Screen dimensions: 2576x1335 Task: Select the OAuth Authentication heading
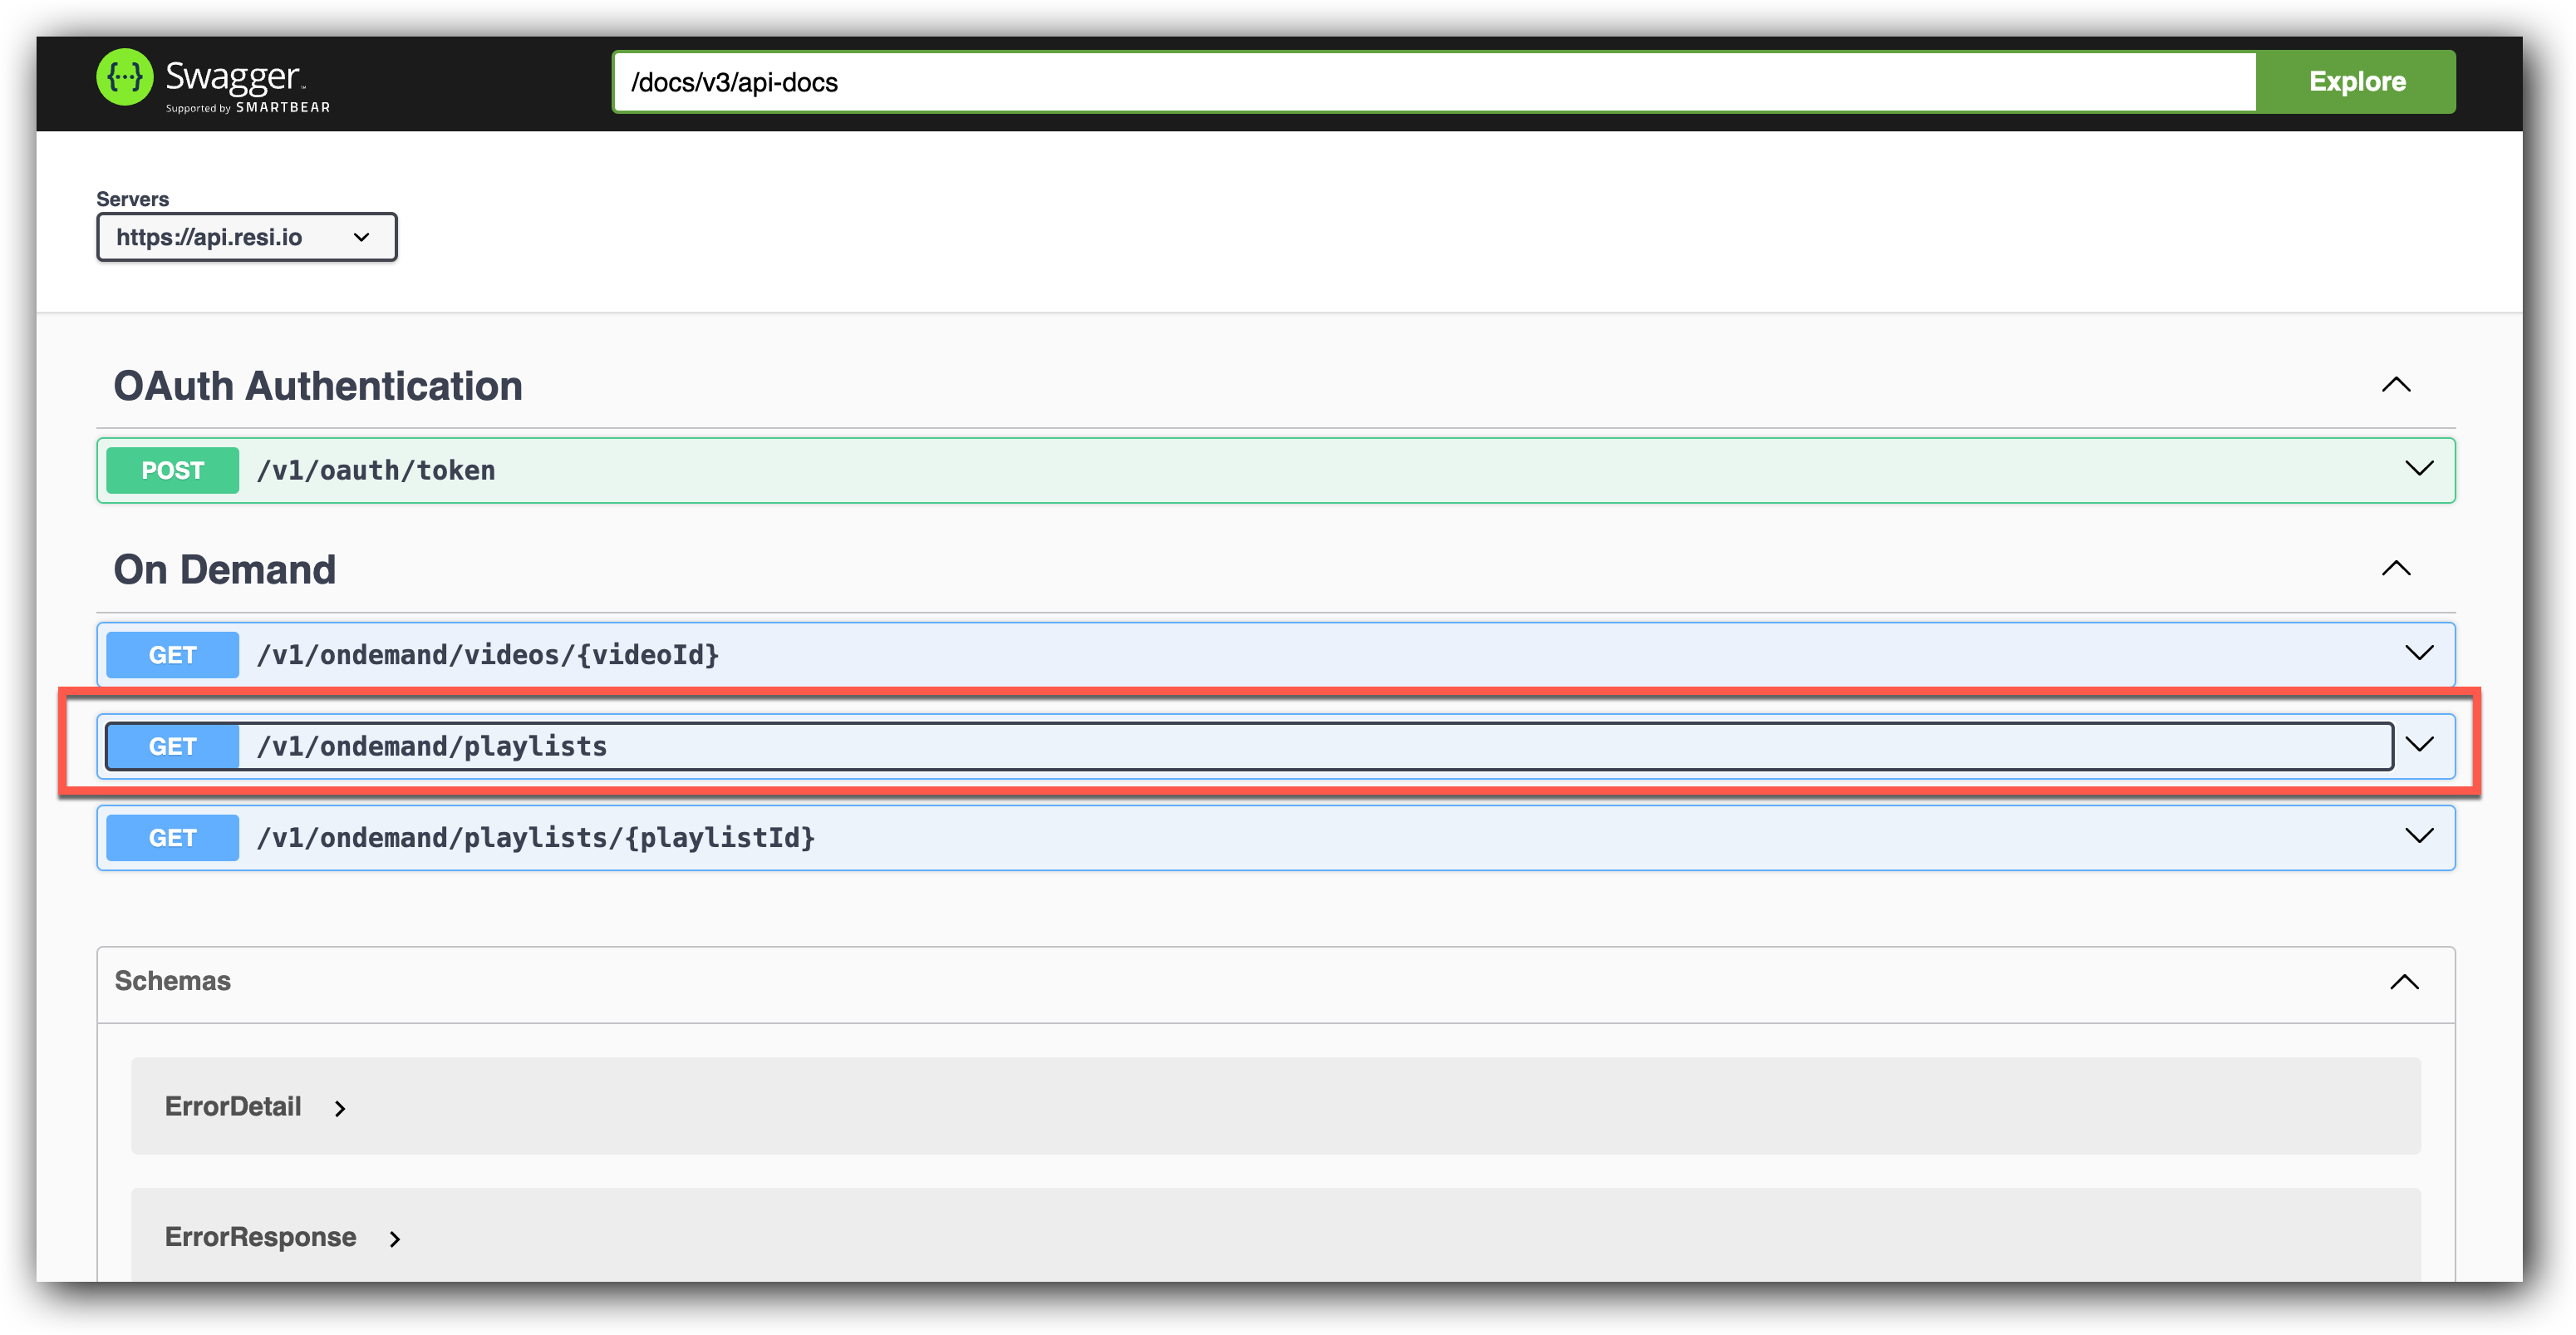coord(319,386)
